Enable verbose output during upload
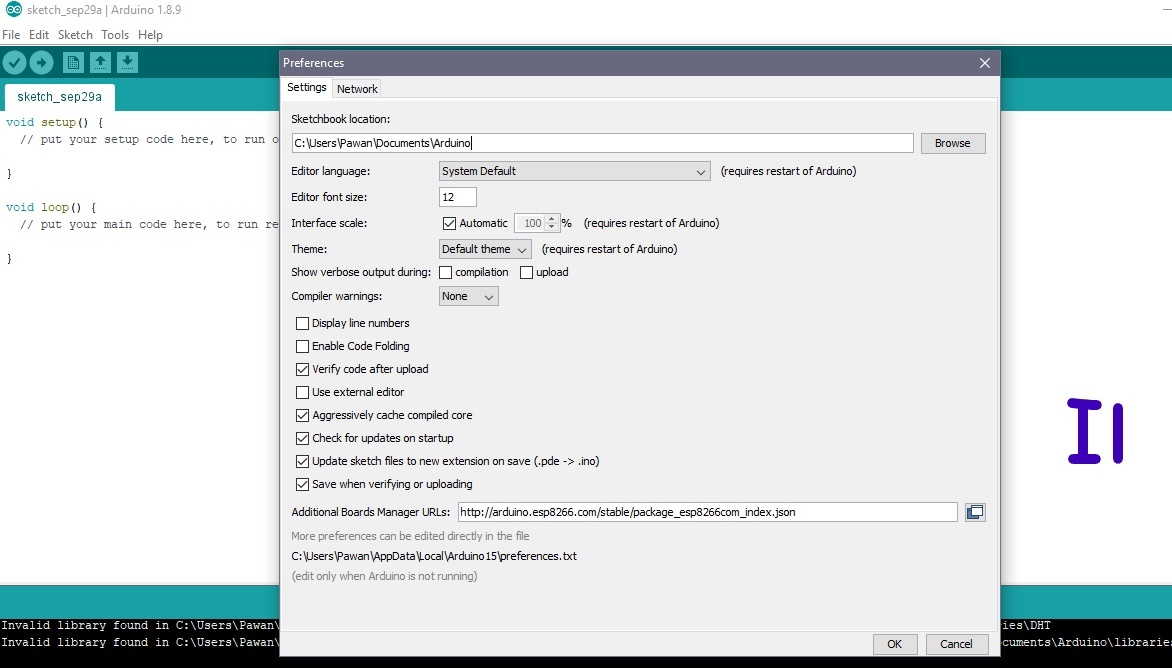1172x668 pixels. [526, 273]
